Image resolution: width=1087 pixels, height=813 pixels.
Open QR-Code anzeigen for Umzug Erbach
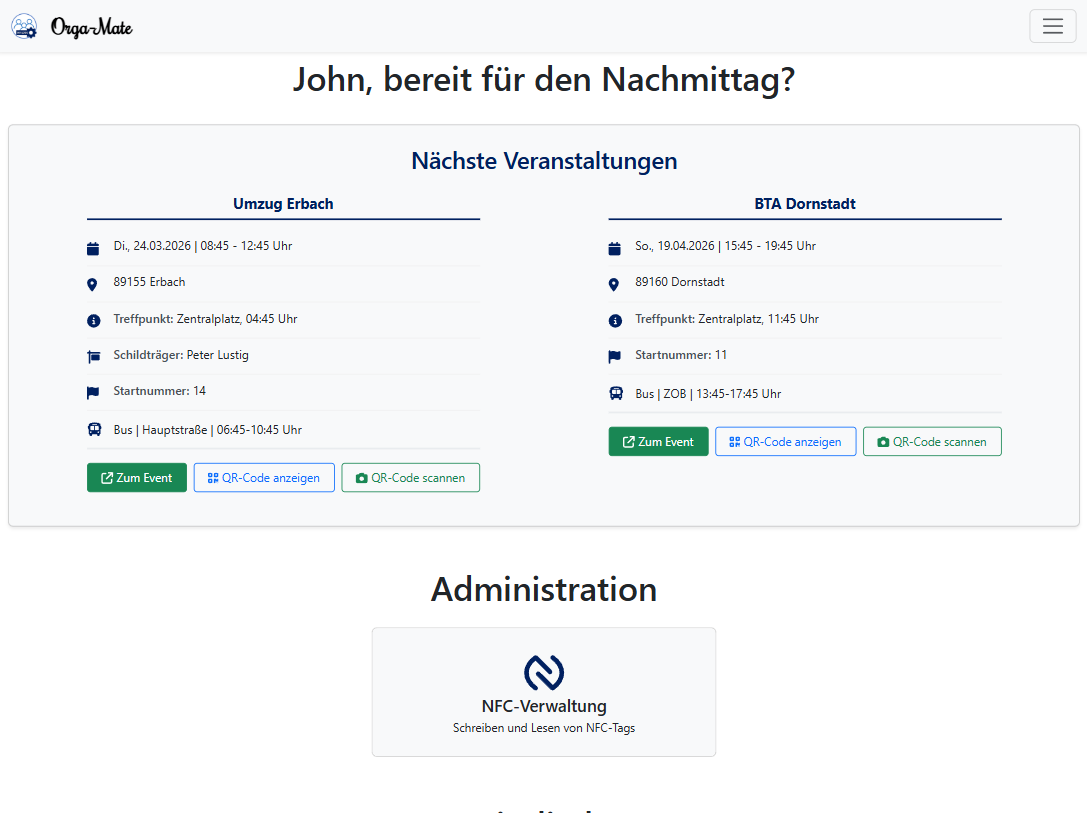tap(263, 477)
